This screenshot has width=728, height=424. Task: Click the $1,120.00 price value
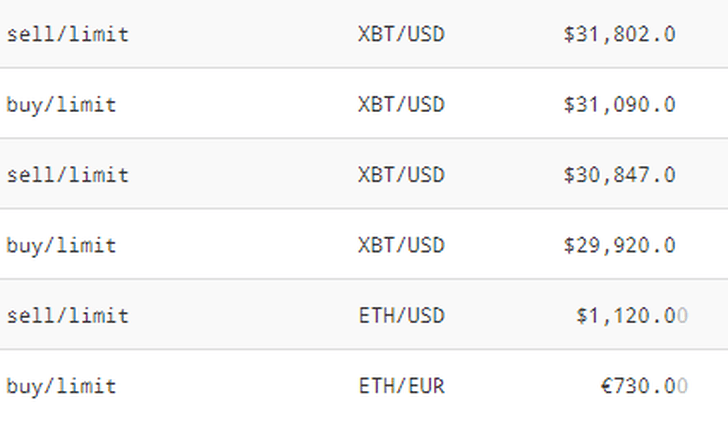pyautogui.click(x=632, y=316)
